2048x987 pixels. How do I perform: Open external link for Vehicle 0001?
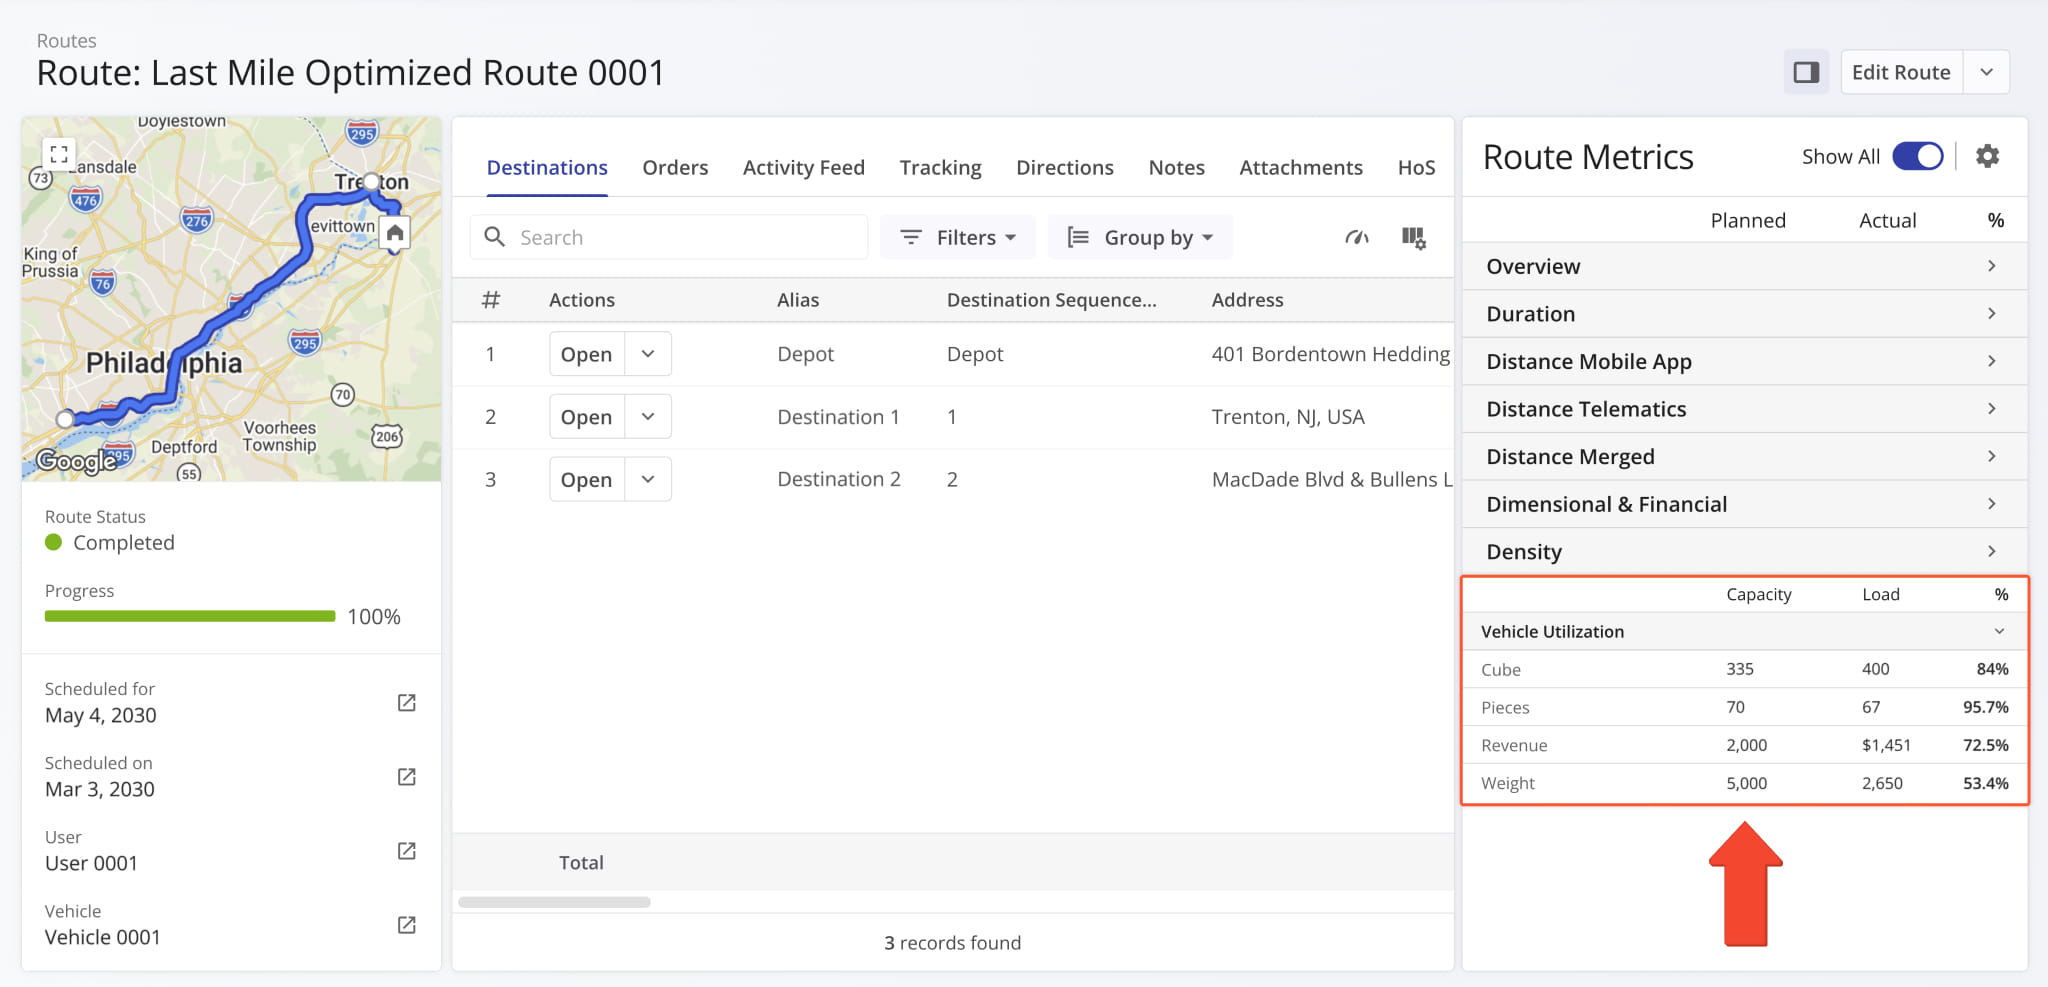click(406, 925)
